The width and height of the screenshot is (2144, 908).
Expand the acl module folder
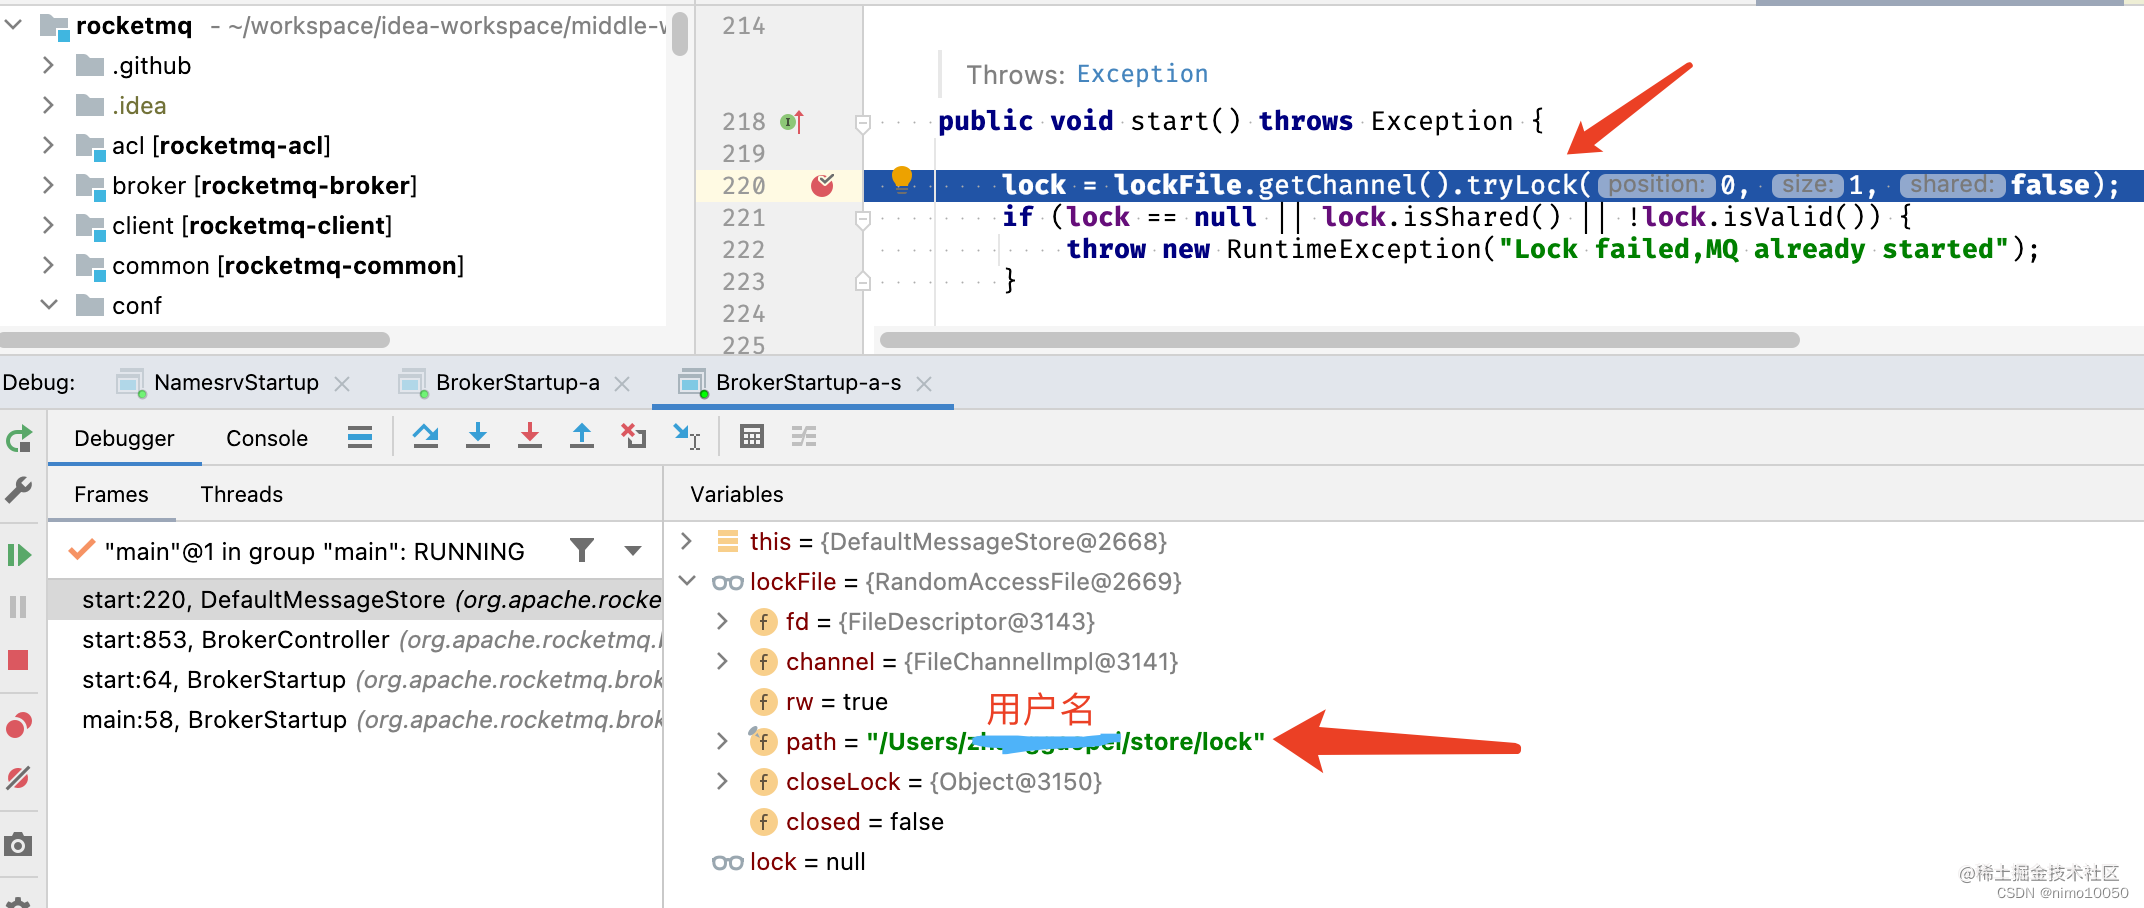48,145
